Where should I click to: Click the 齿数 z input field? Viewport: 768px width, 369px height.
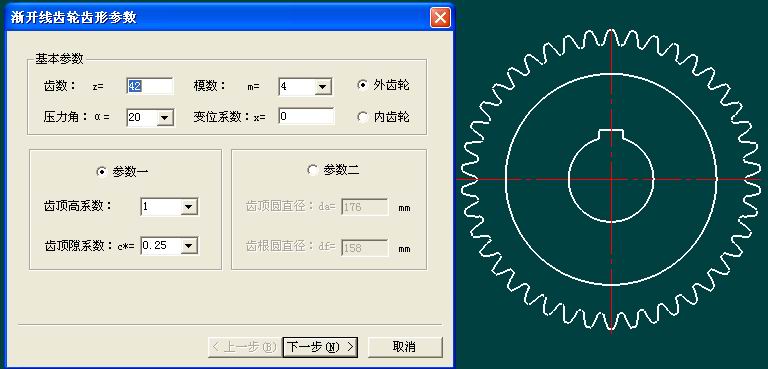[149, 86]
